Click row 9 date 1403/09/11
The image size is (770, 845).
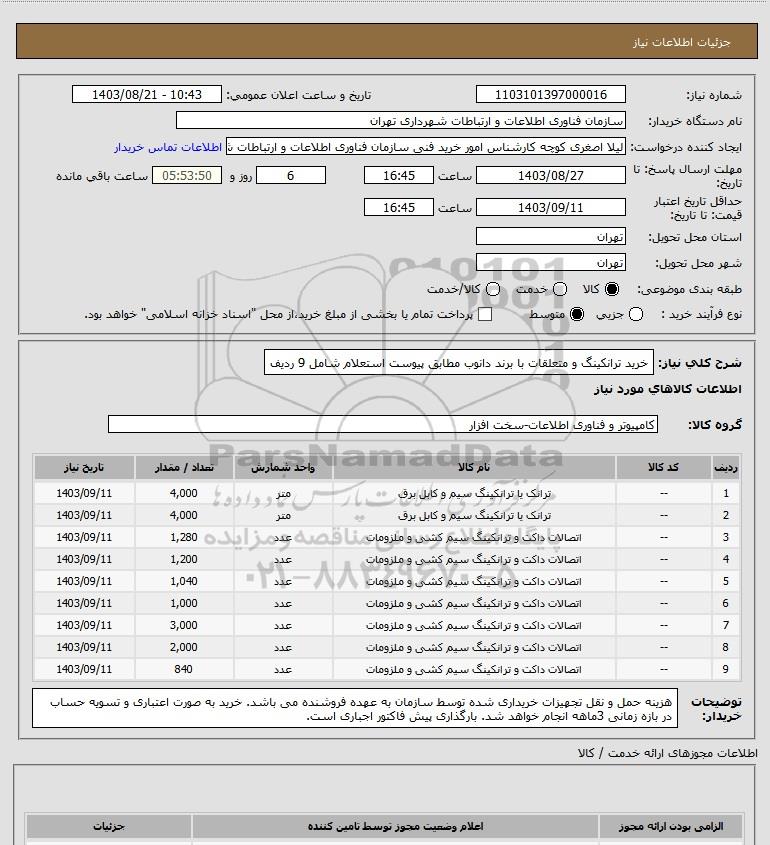pyautogui.click(x=84, y=669)
